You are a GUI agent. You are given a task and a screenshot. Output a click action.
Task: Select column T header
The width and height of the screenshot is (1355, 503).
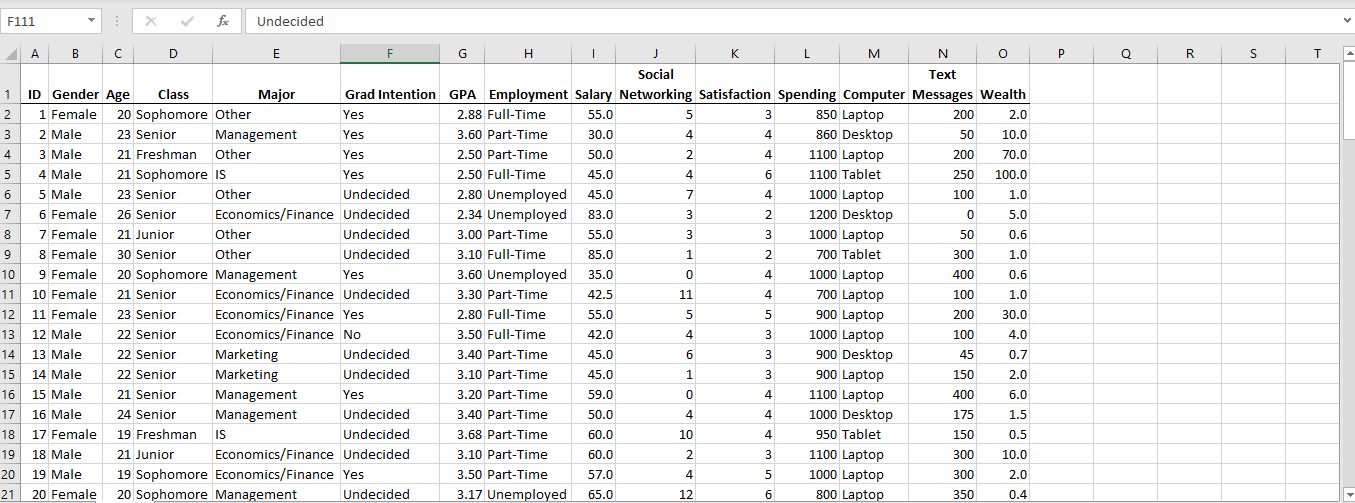(x=1317, y=54)
